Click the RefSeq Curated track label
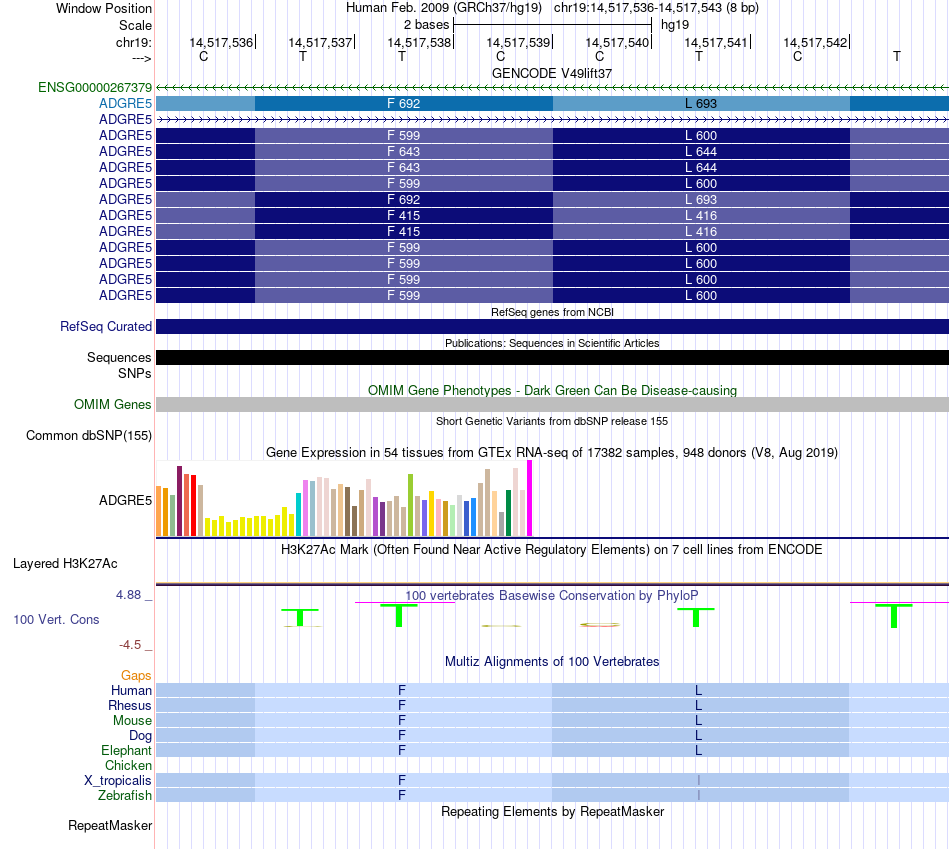Viewport: 950px width, 849px height. point(106,326)
